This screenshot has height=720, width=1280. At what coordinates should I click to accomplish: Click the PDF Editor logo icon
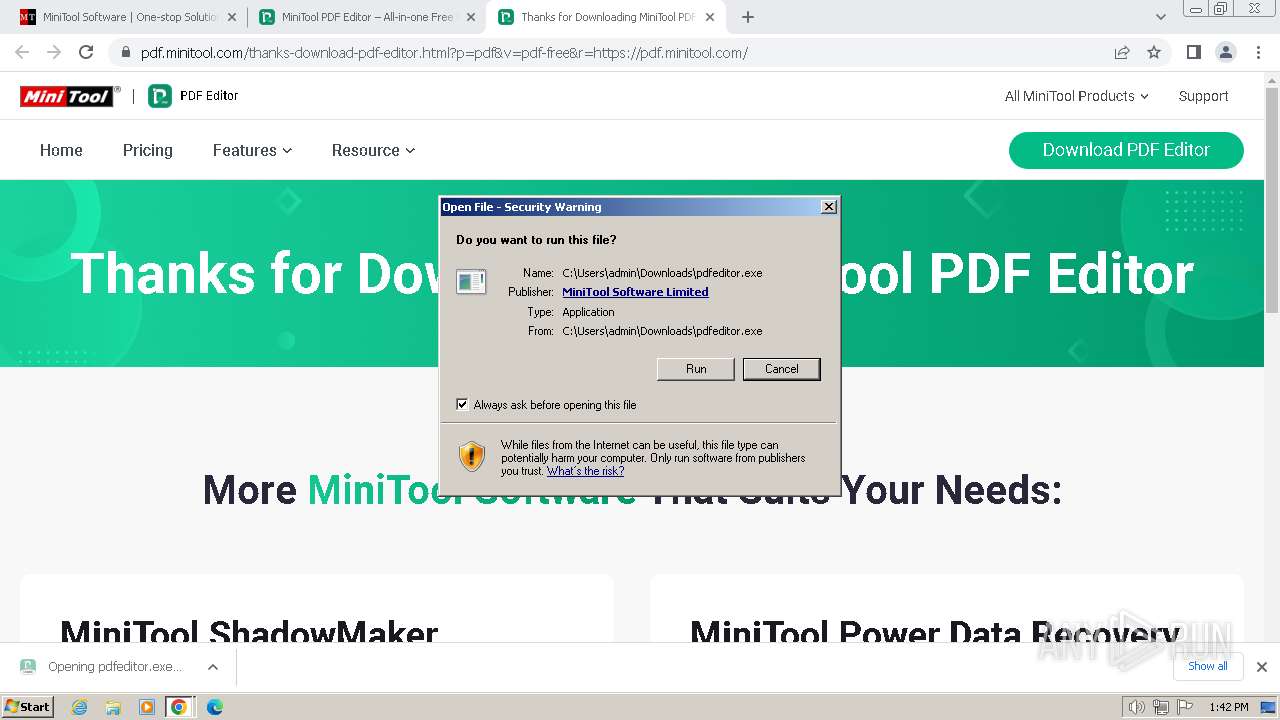(160, 96)
